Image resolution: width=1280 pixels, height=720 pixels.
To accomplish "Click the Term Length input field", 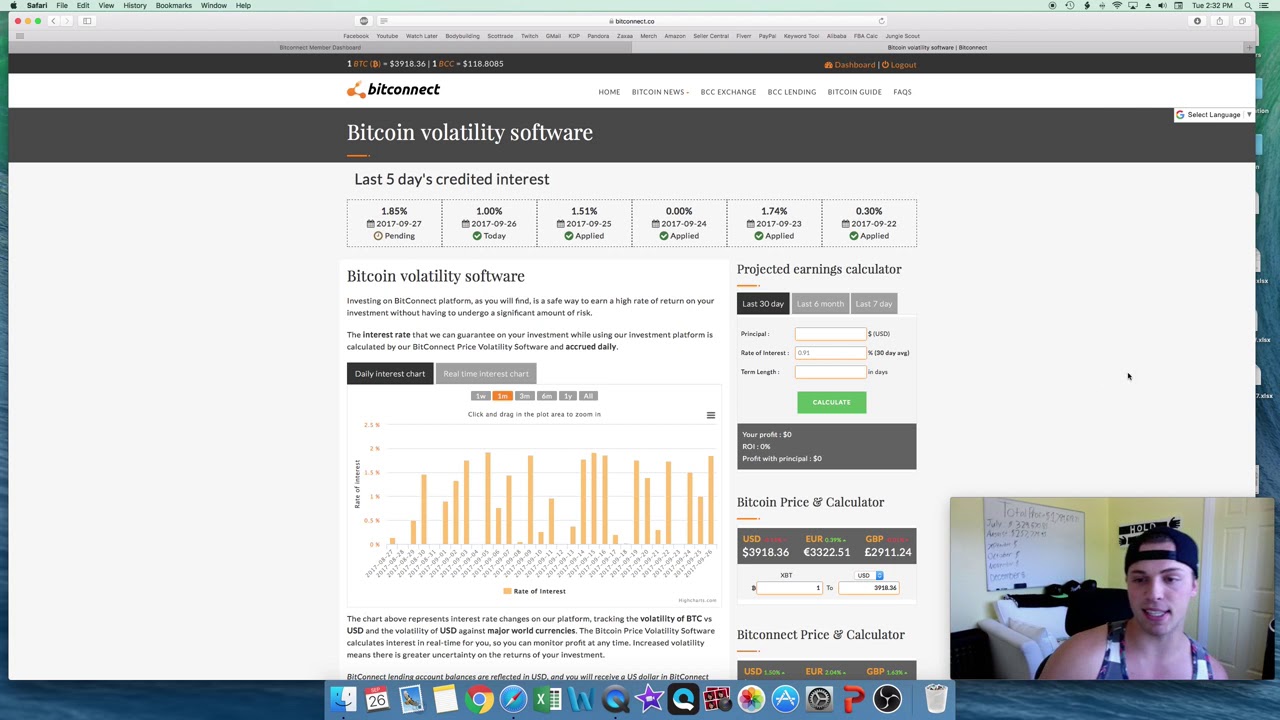I will (x=830, y=372).
